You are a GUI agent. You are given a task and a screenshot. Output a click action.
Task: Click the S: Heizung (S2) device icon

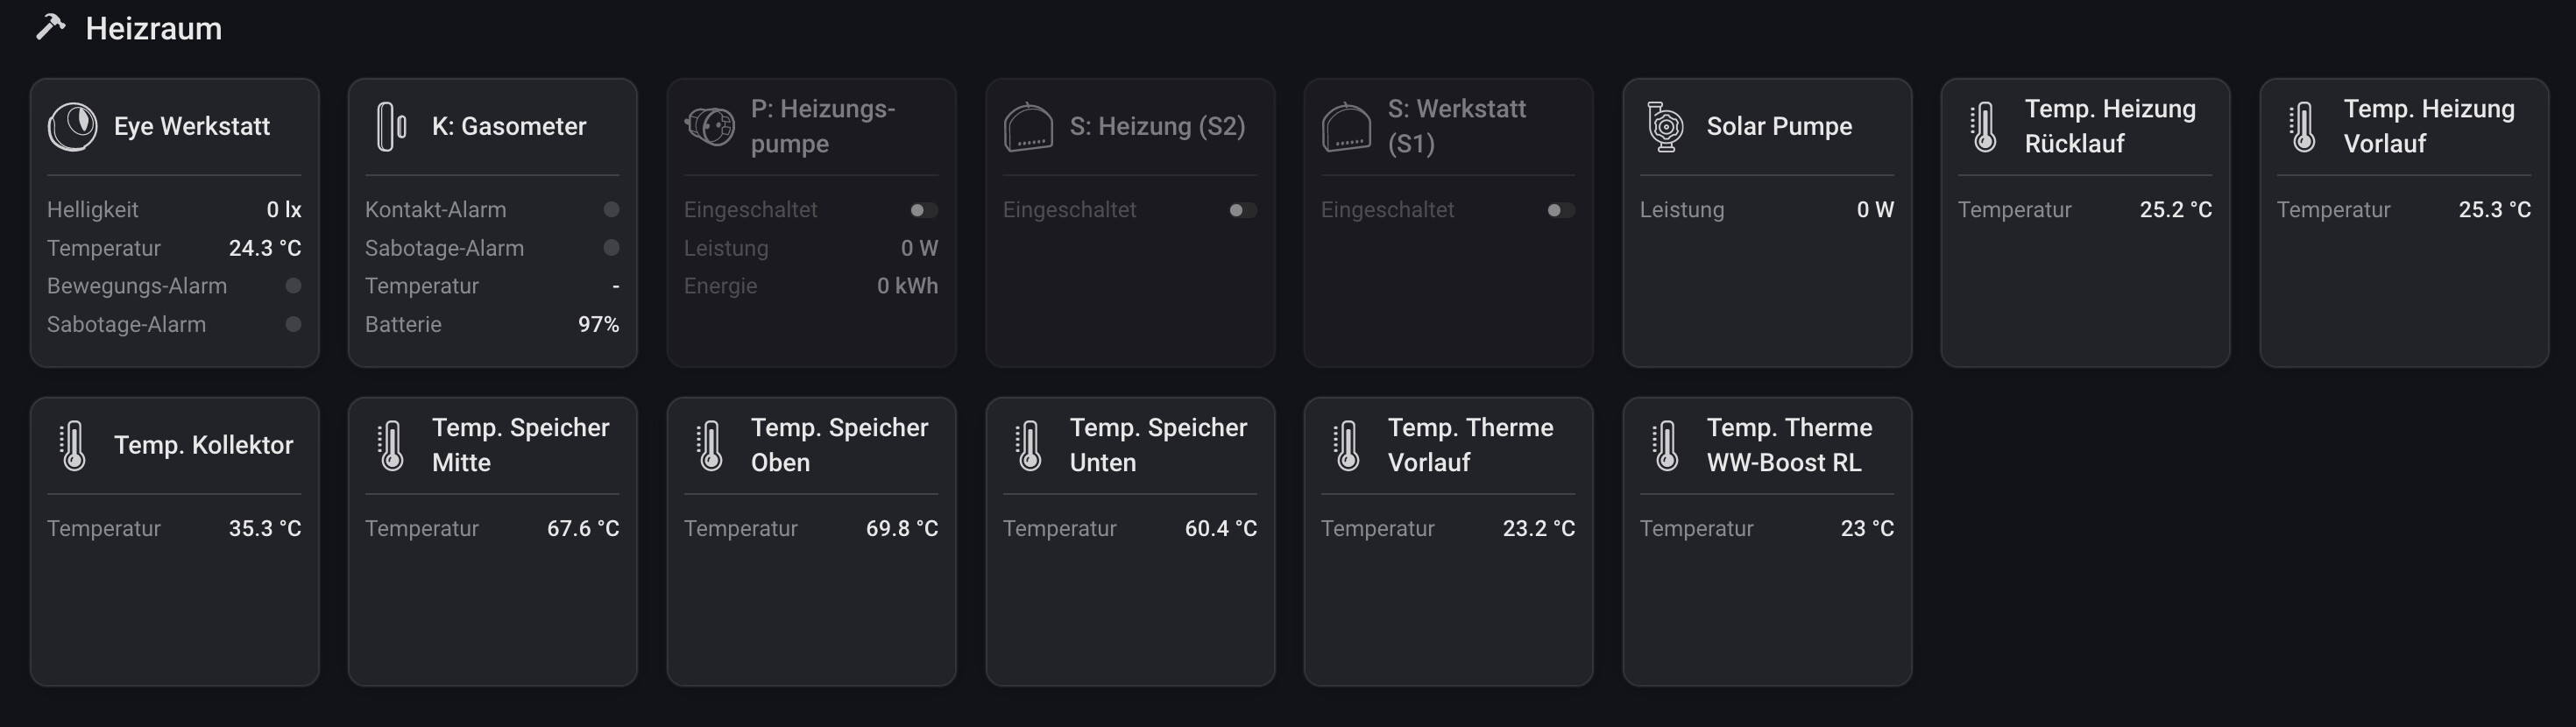(1028, 127)
